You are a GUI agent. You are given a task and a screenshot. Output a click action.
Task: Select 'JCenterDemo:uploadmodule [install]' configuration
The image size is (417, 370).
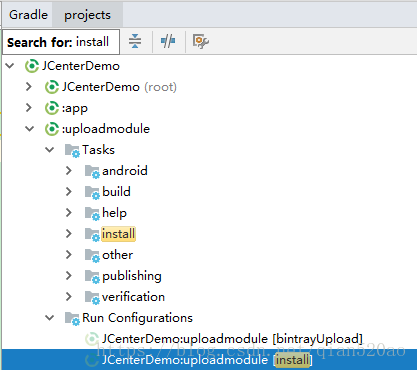[x=207, y=360]
